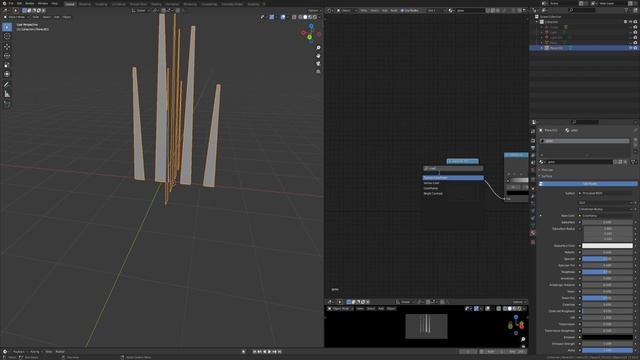The height and width of the screenshot is (360, 640).
Task: Open the Node menu in node editor header
Action: click(x=394, y=11)
